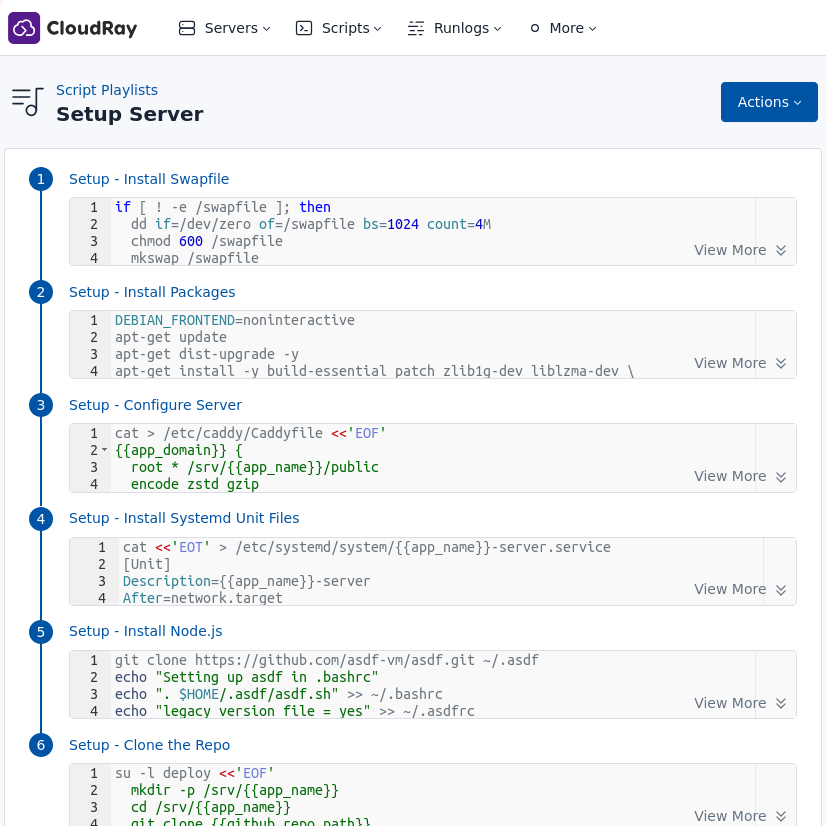Open Setup - Install Node.js script link
This screenshot has height=826, width=826.
pos(145,631)
